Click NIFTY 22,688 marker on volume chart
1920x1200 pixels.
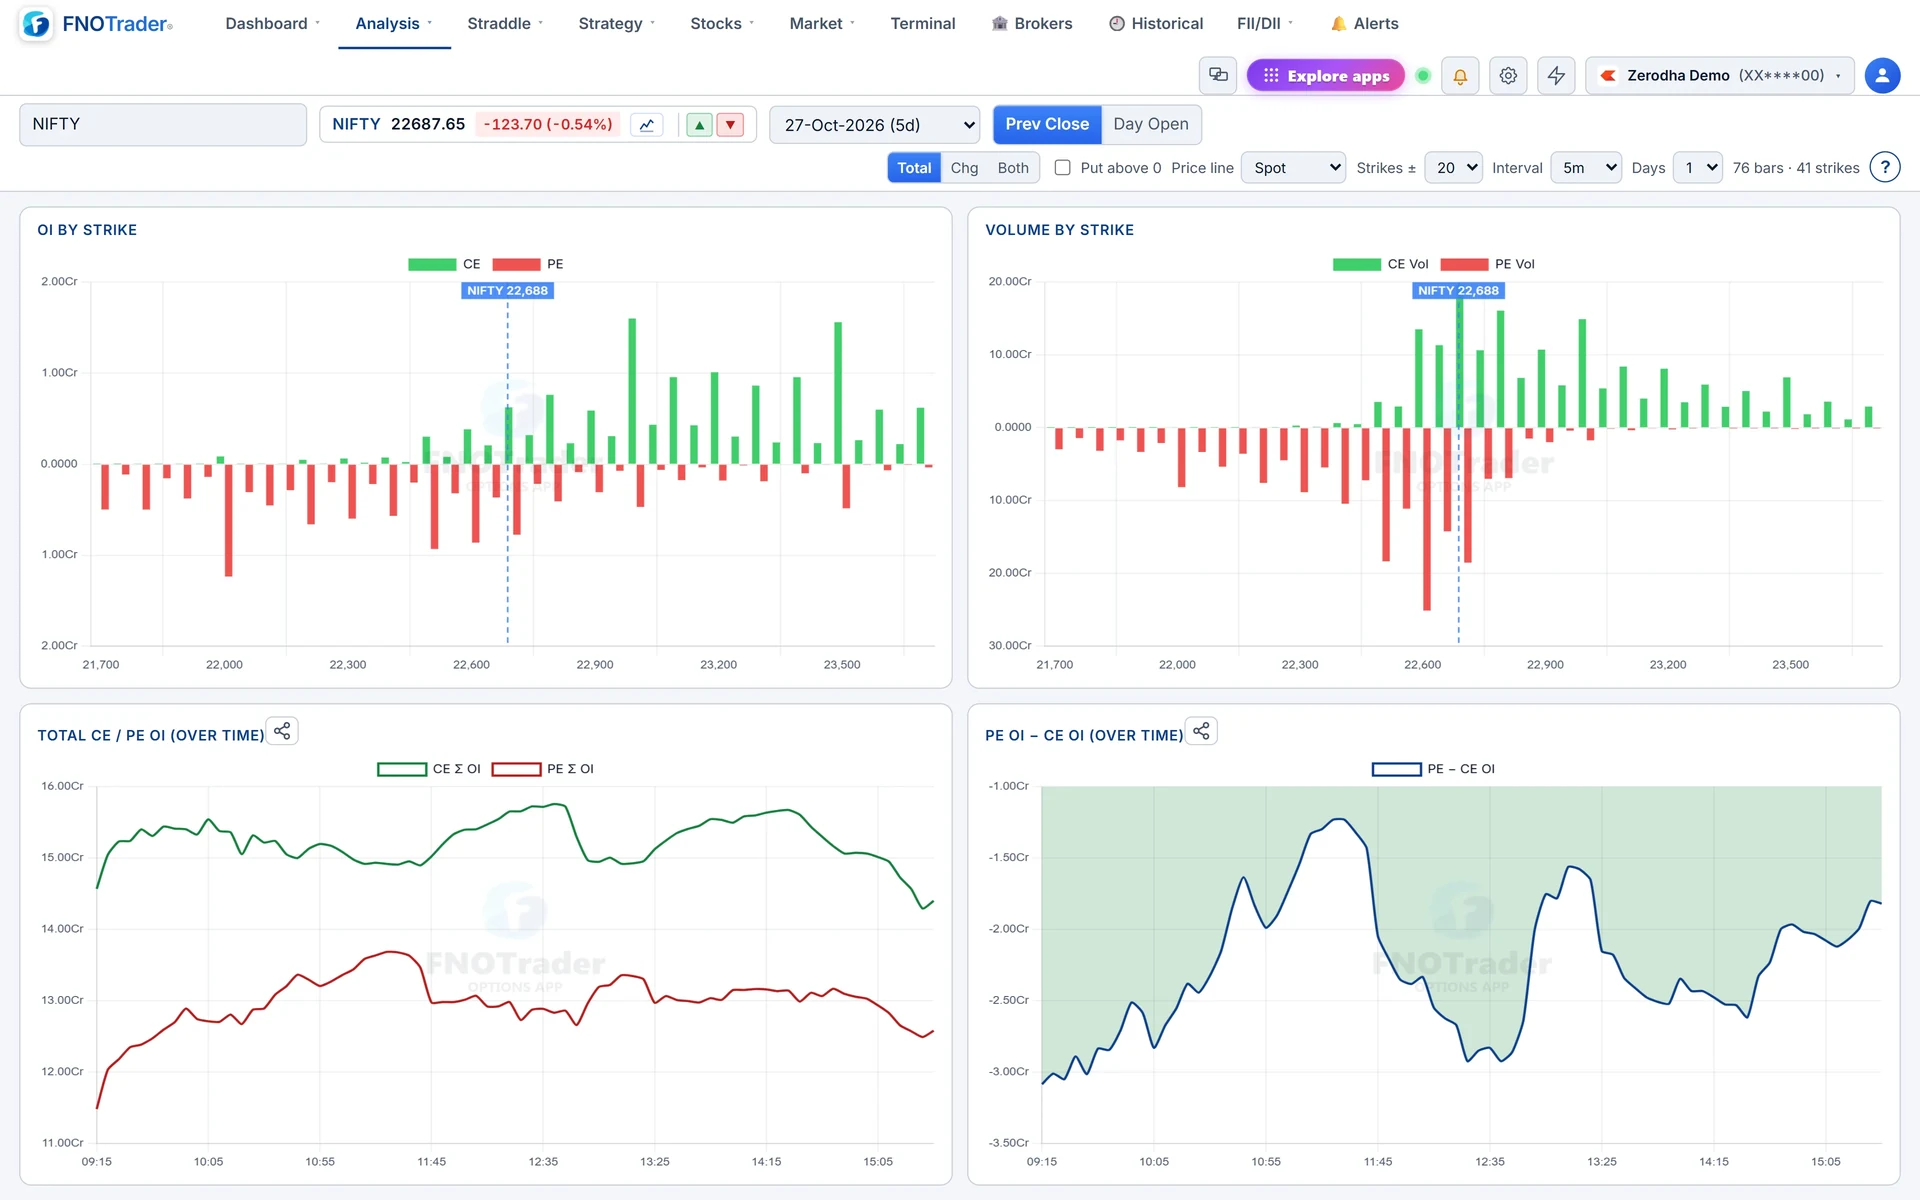pos(1458,290)
